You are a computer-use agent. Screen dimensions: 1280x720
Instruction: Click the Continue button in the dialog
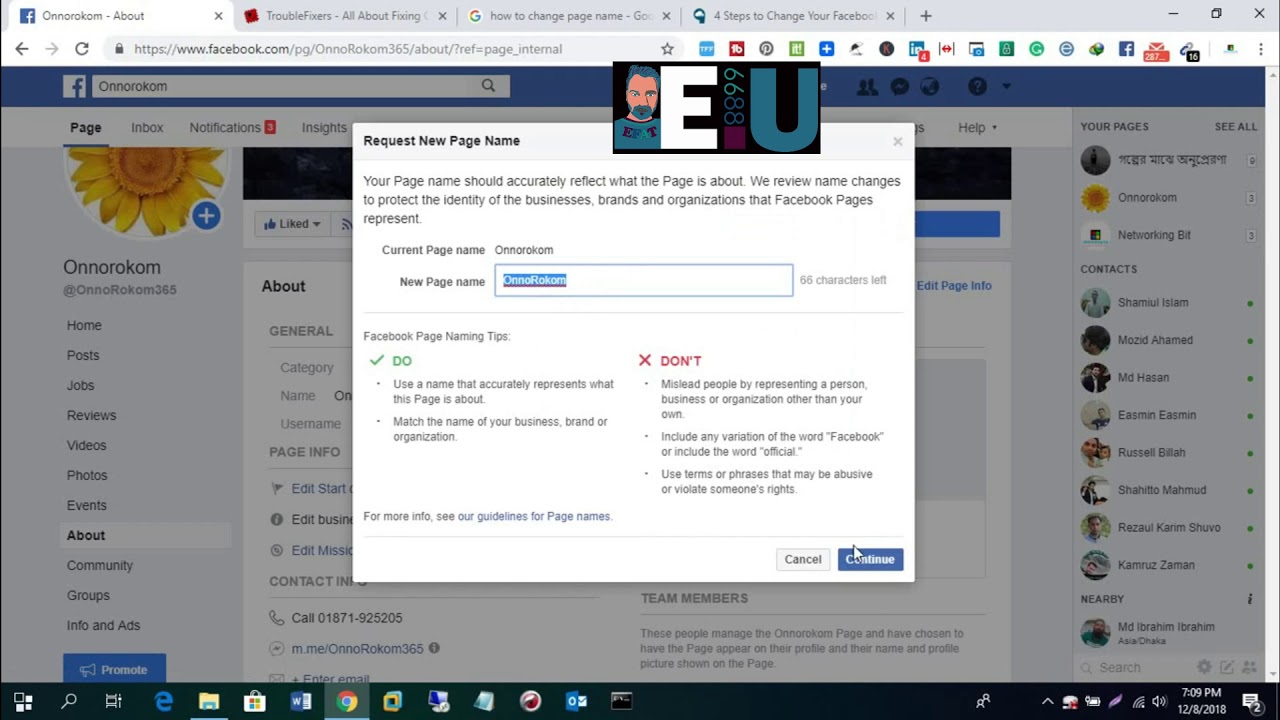click(870, 559)
